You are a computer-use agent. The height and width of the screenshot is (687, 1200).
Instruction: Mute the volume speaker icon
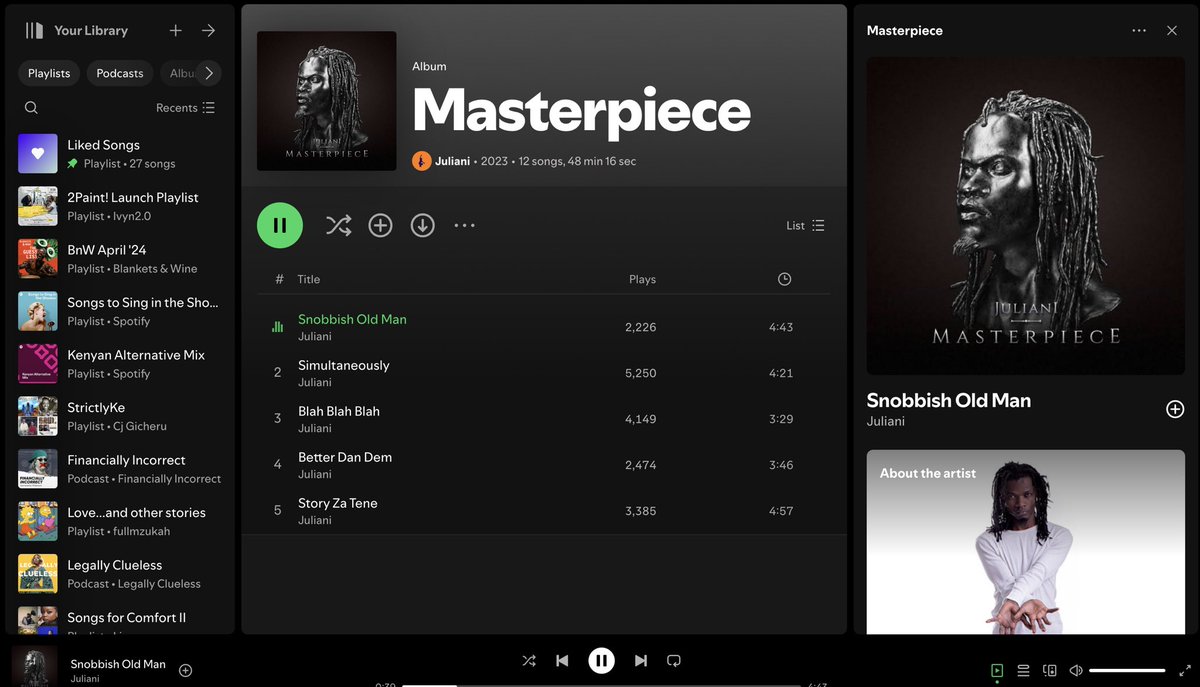[x=1077, y=670]
